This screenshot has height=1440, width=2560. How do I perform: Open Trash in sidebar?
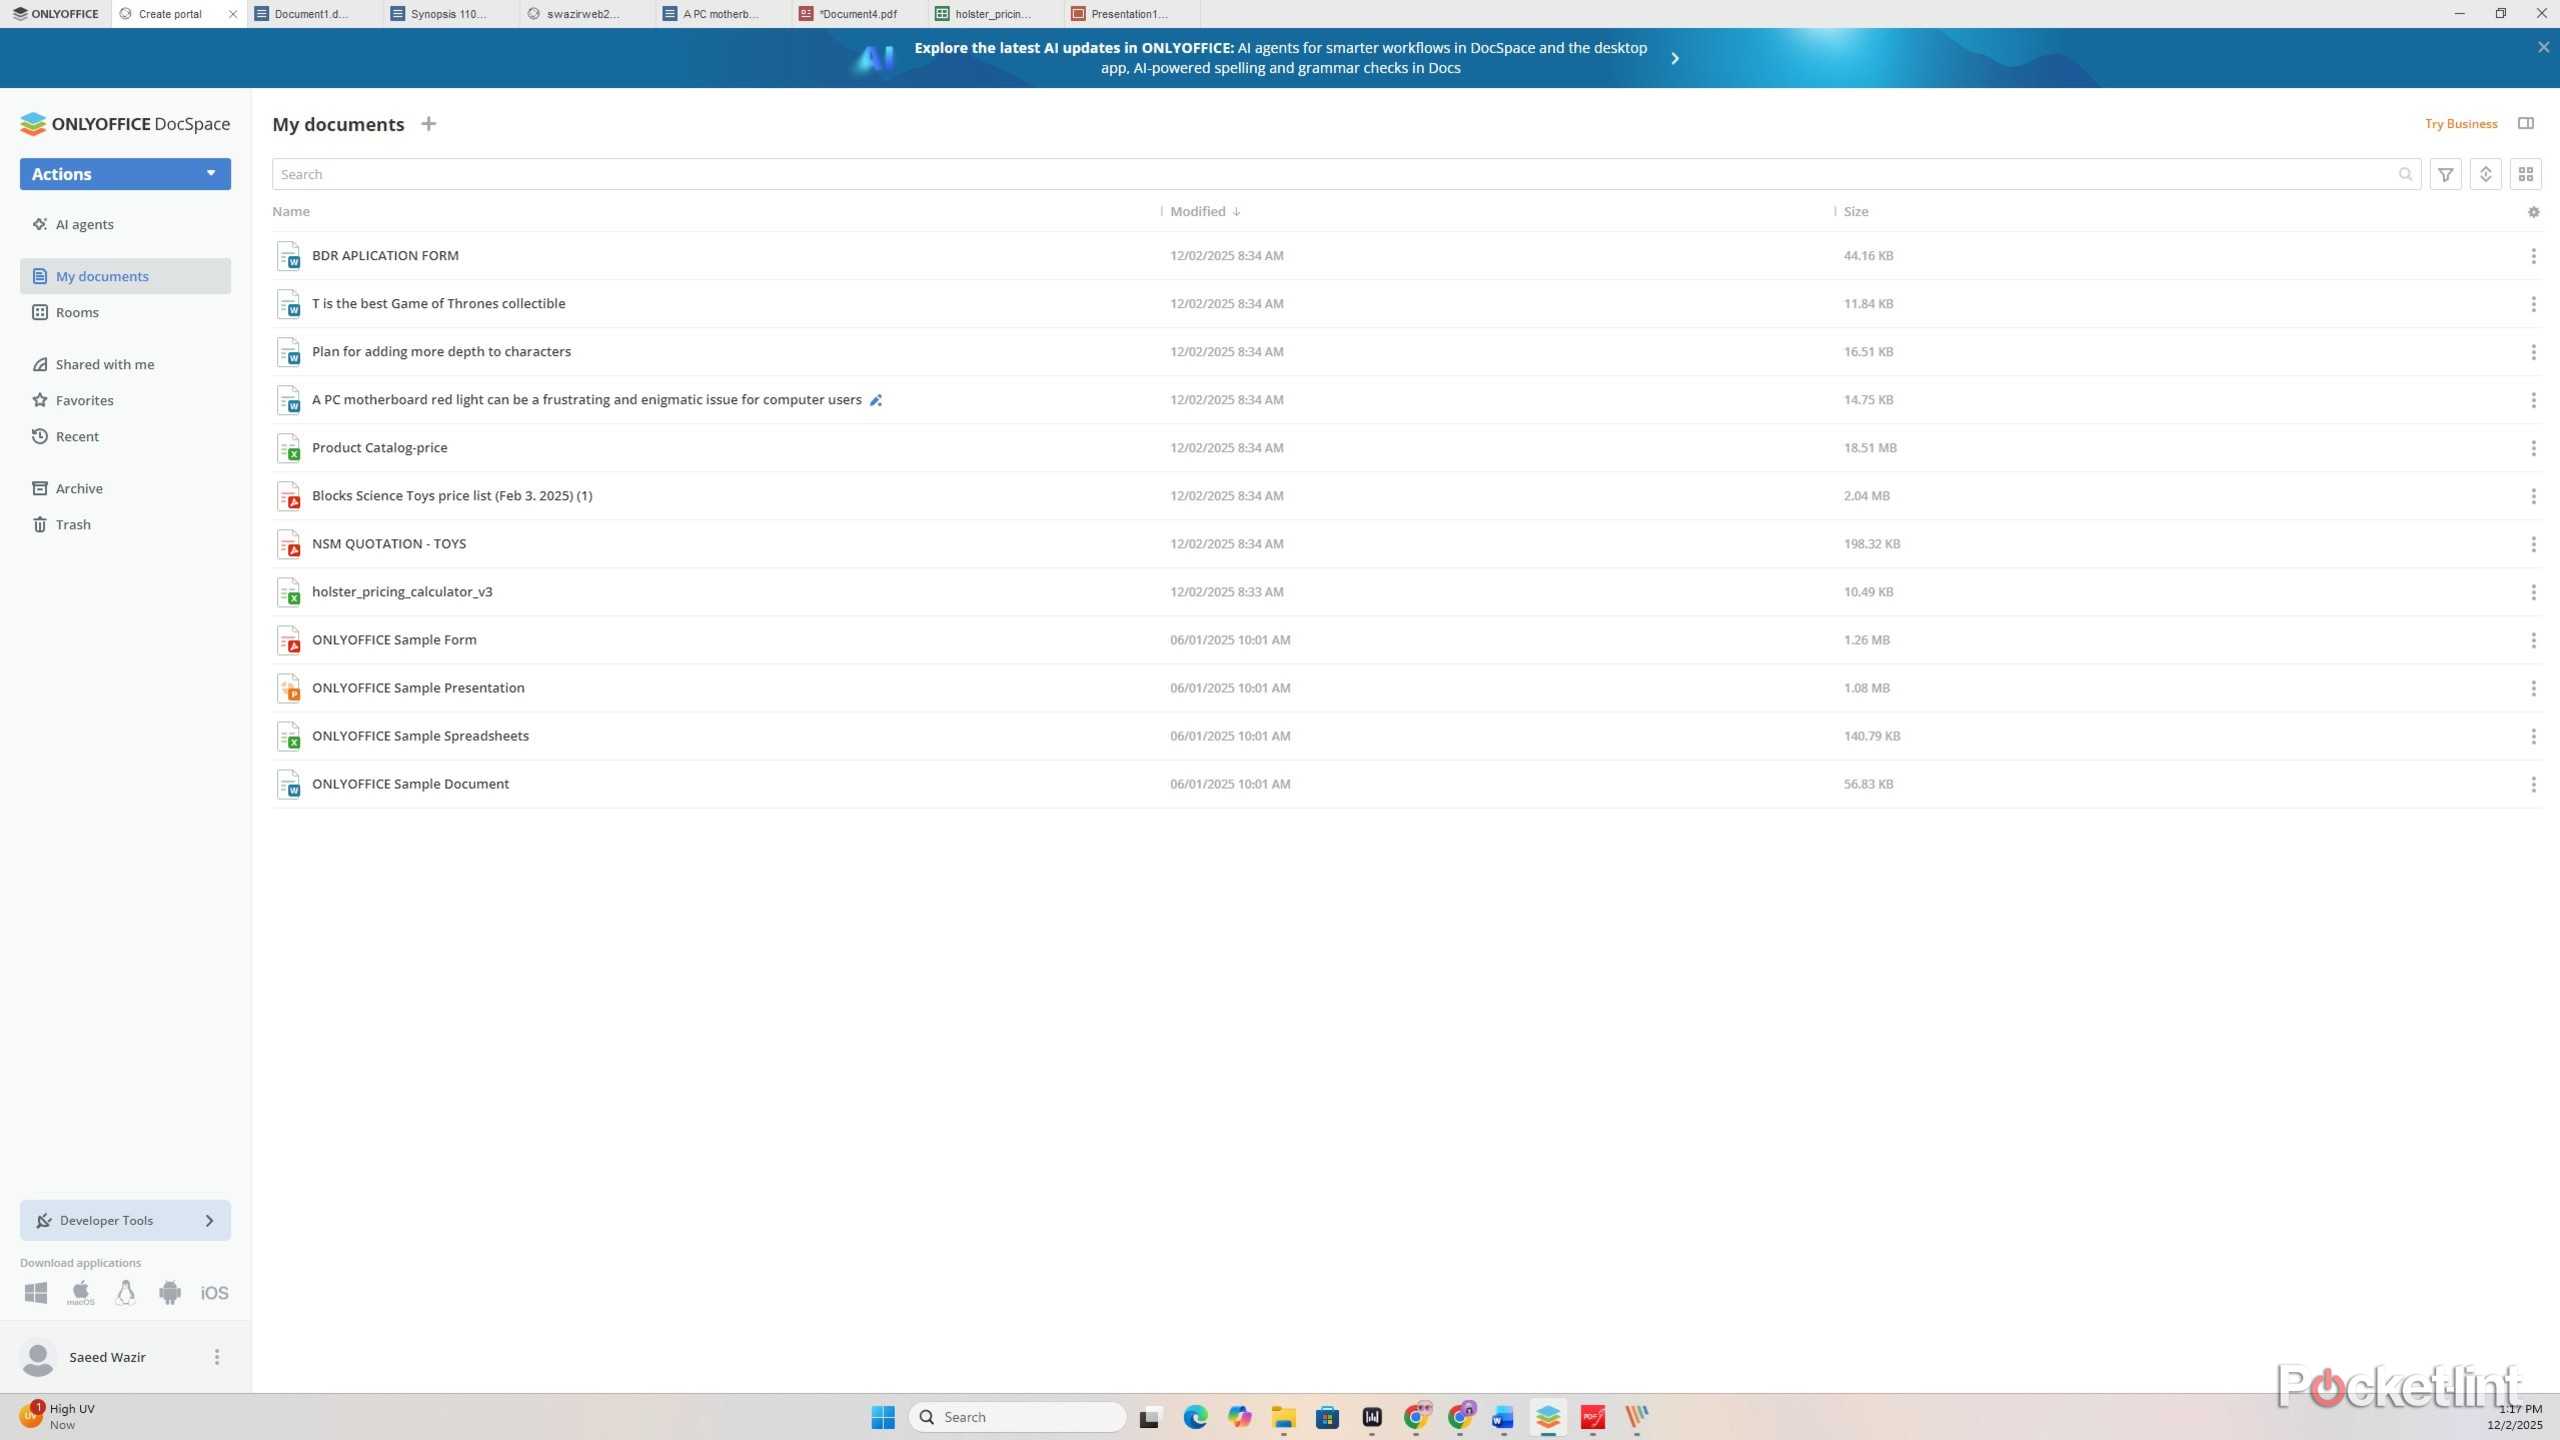[125, 524]
